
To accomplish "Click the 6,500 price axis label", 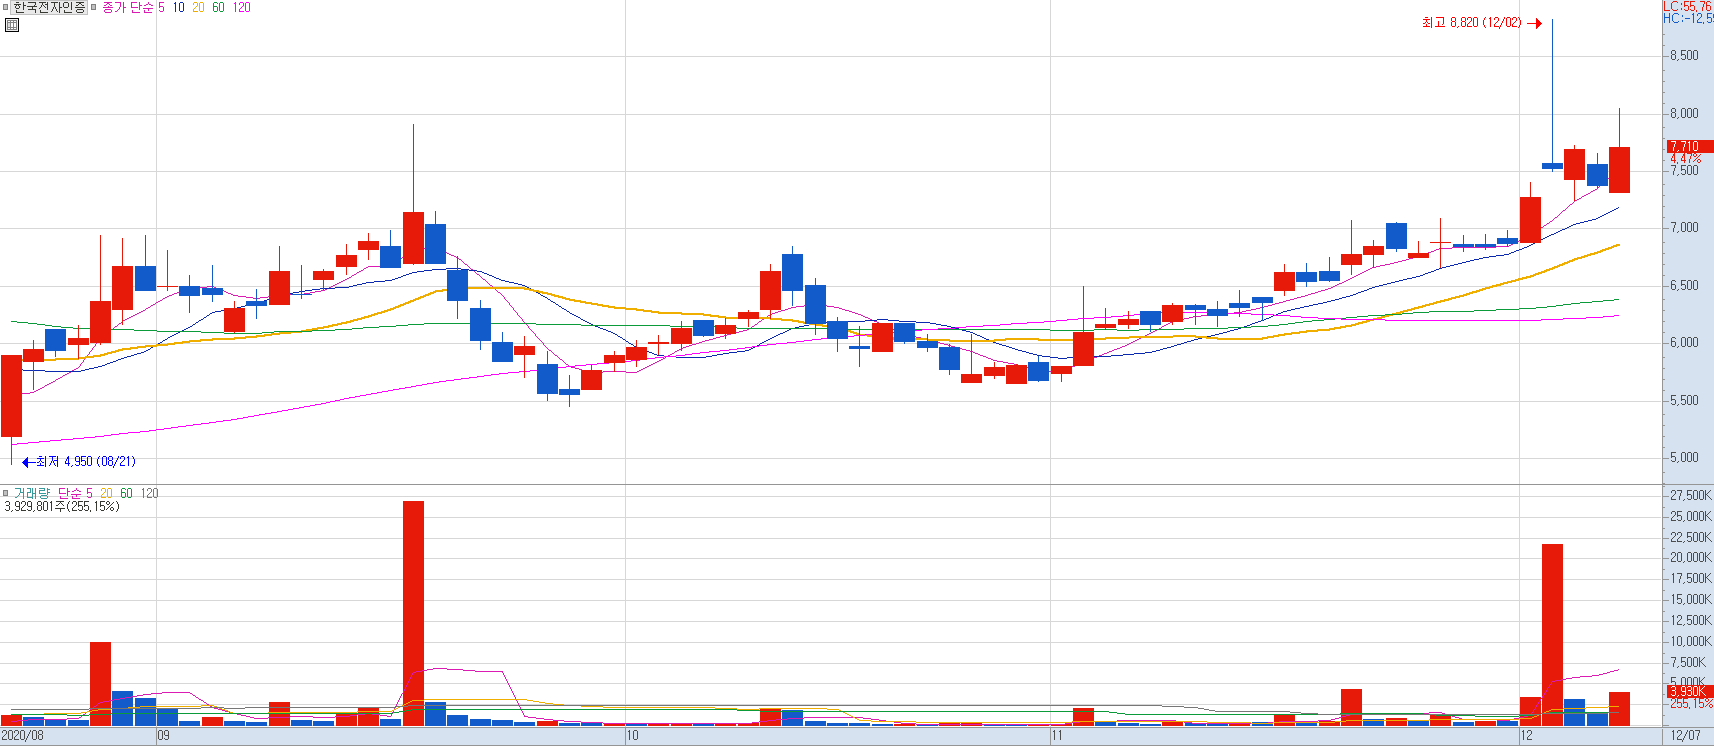I will tap(1684, 286).
